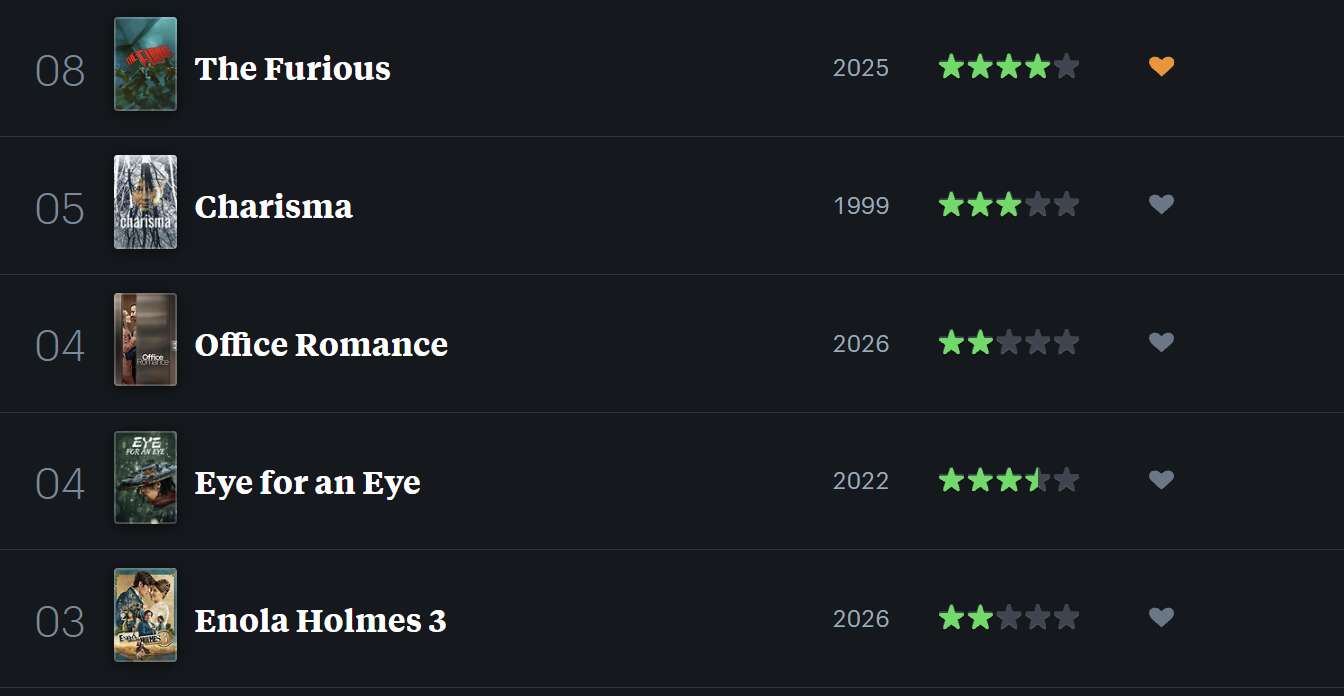Open Eye for an Eye title link

(307, 482)
